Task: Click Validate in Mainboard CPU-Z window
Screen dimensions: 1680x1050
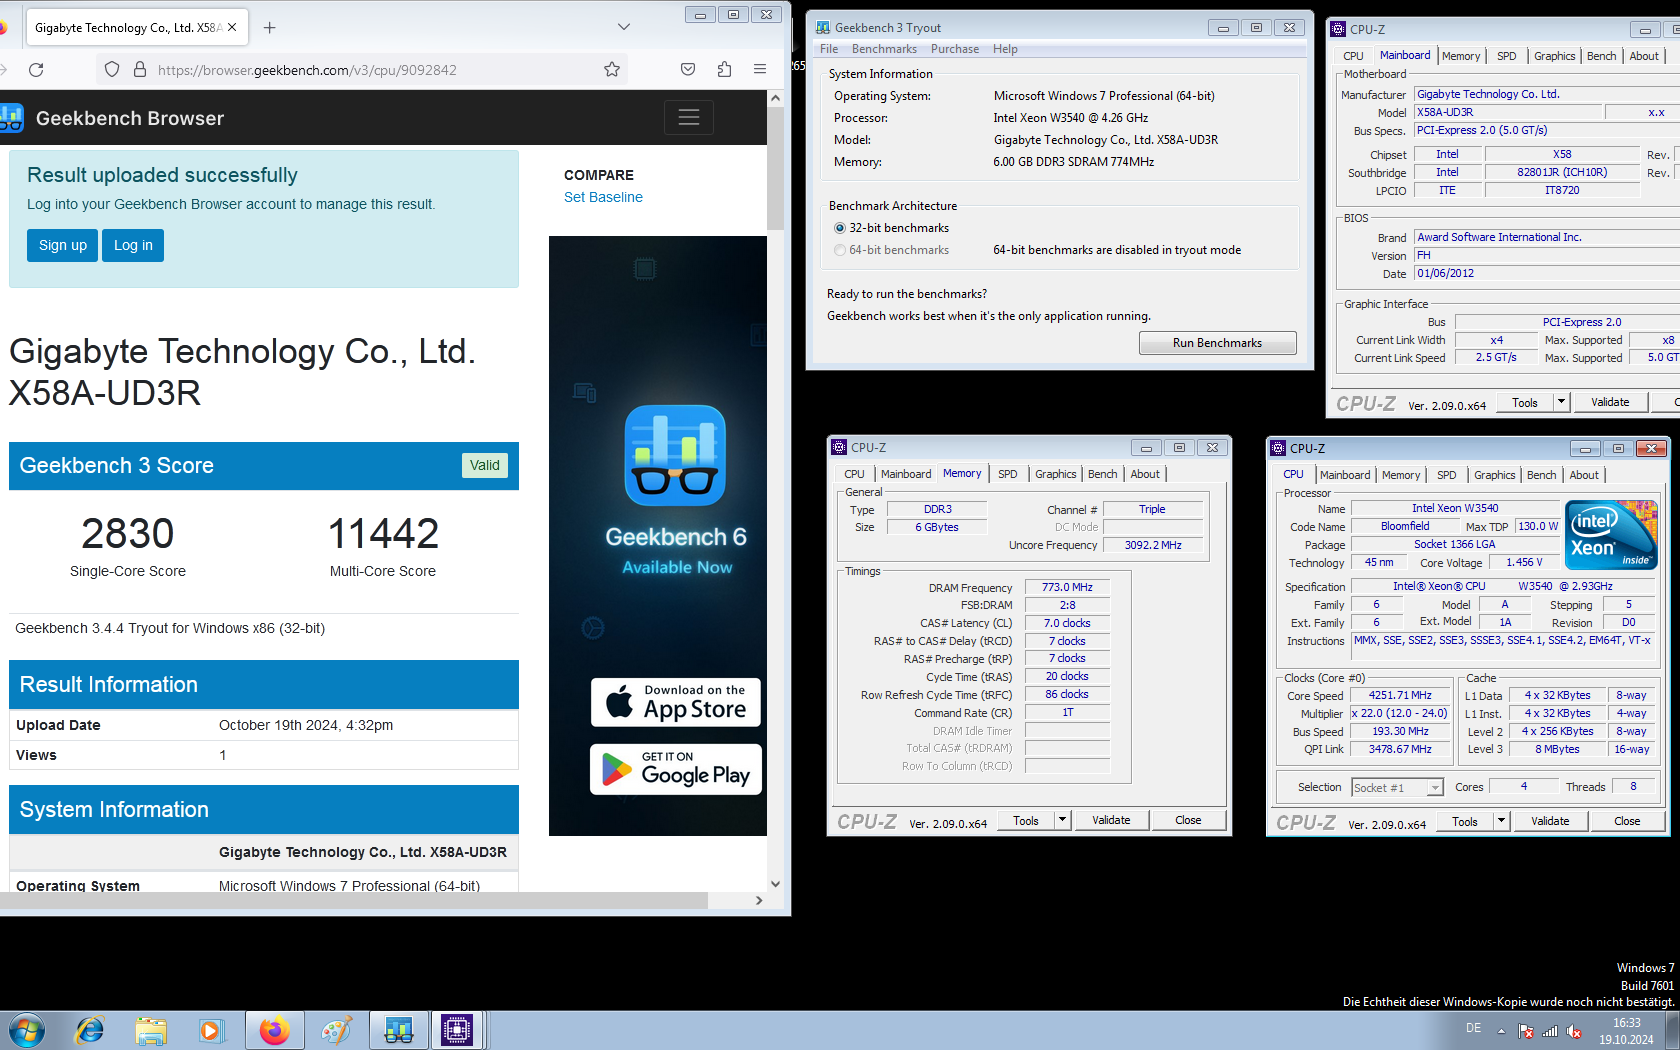Action: click(x=1610, y=402)
